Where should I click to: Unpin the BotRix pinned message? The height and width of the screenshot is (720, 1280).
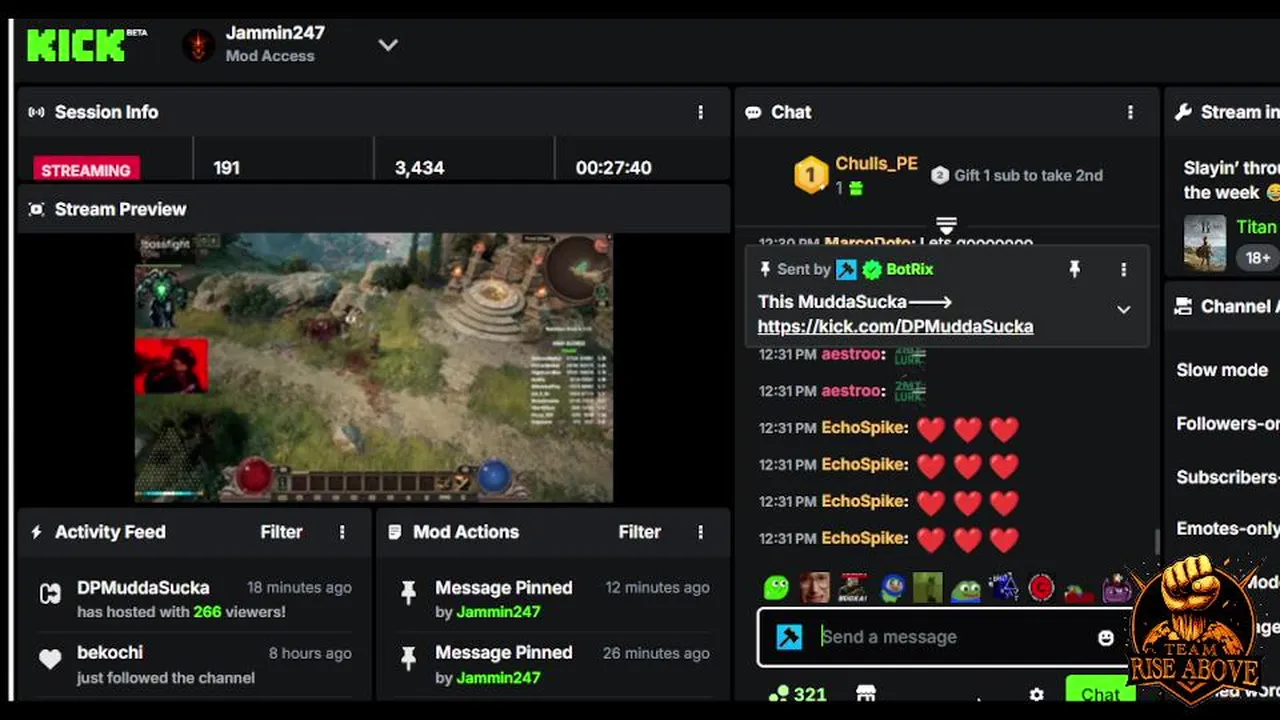point(1074,269)
